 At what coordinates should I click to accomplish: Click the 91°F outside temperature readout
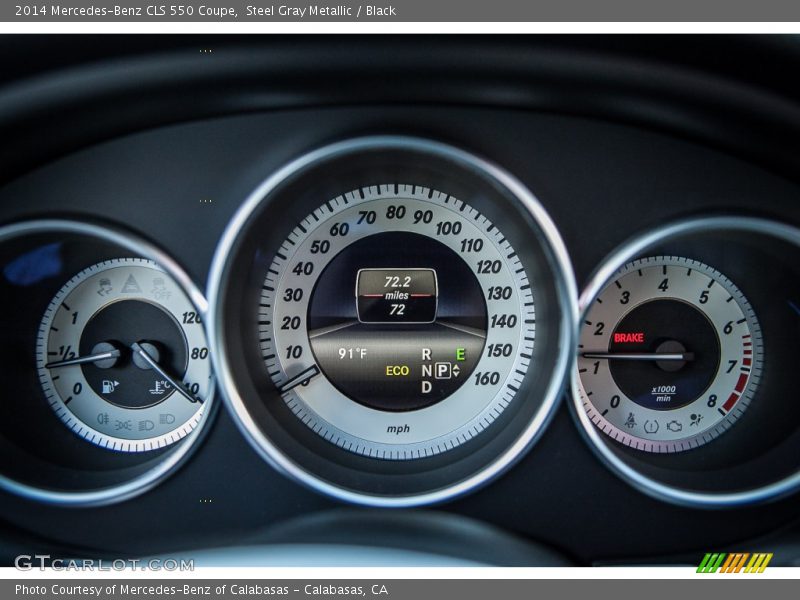click(352, 354)
